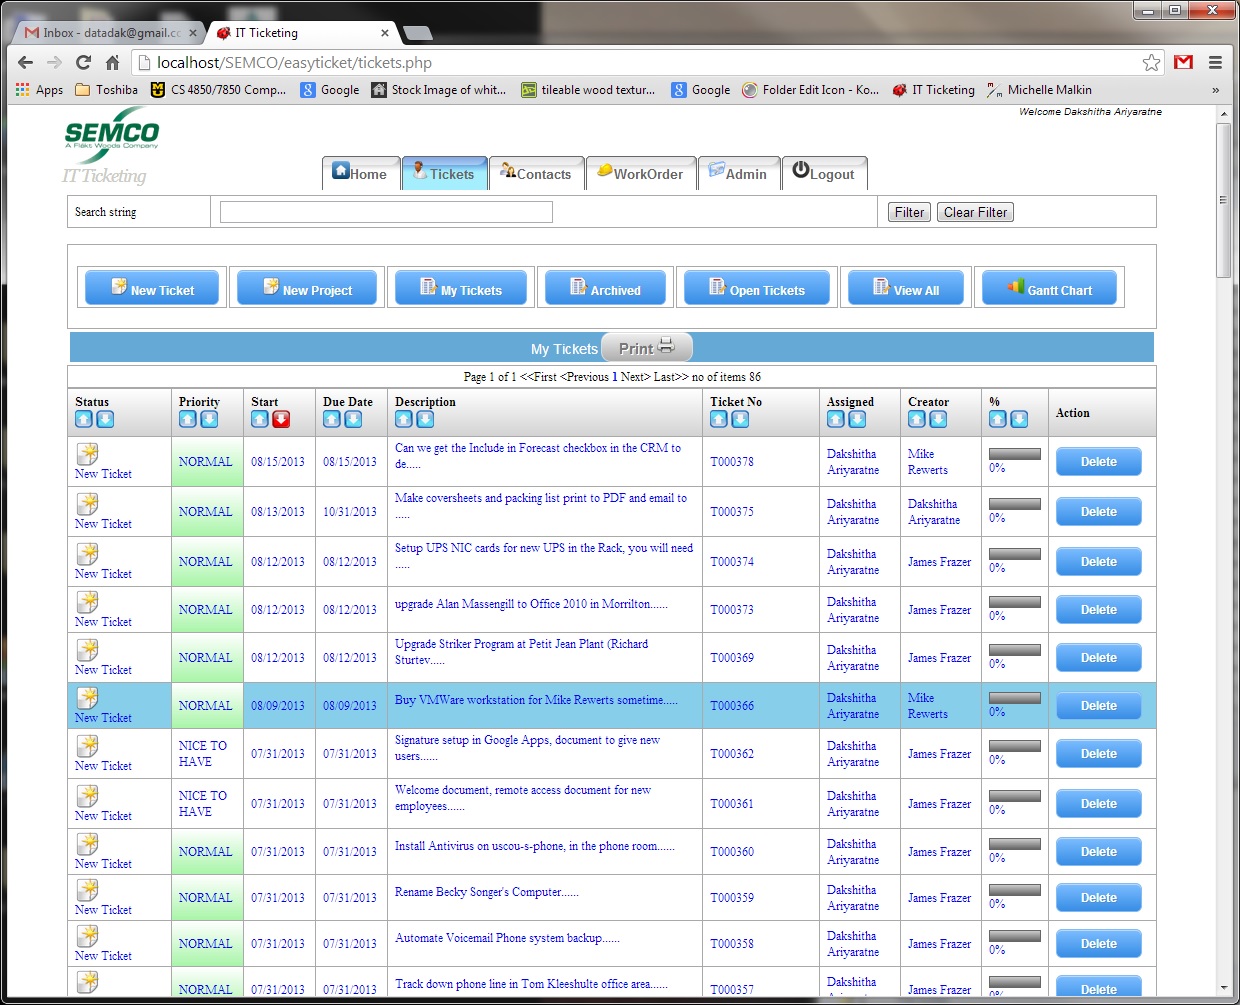Bookmark this page with the star icon
The height and width of the screenshot is (1005, 1240).
click(1151, 63)
